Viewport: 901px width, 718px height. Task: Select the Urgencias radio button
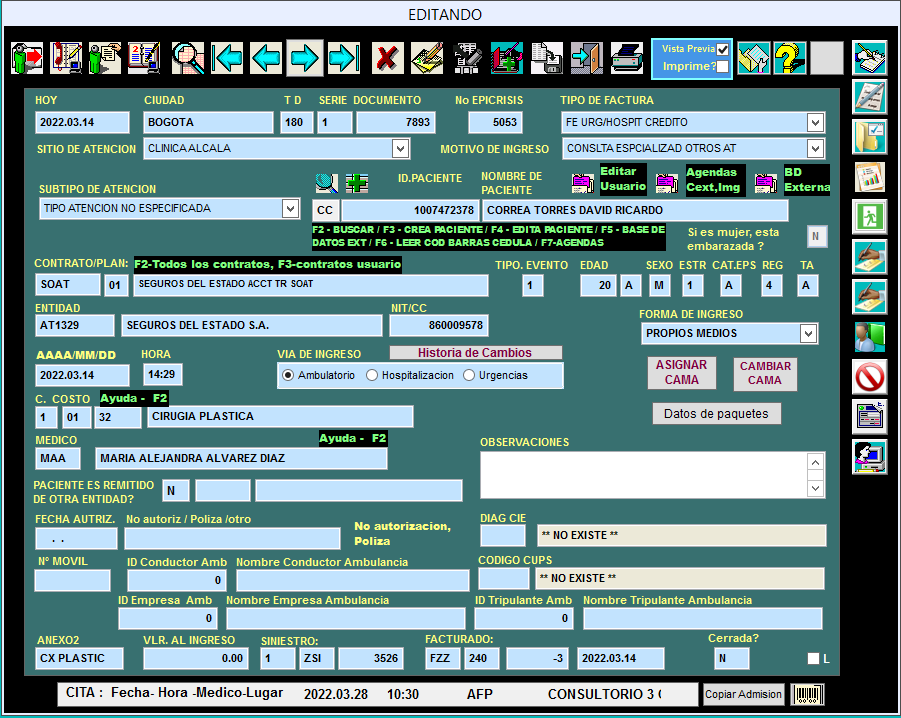click(469, 375)
